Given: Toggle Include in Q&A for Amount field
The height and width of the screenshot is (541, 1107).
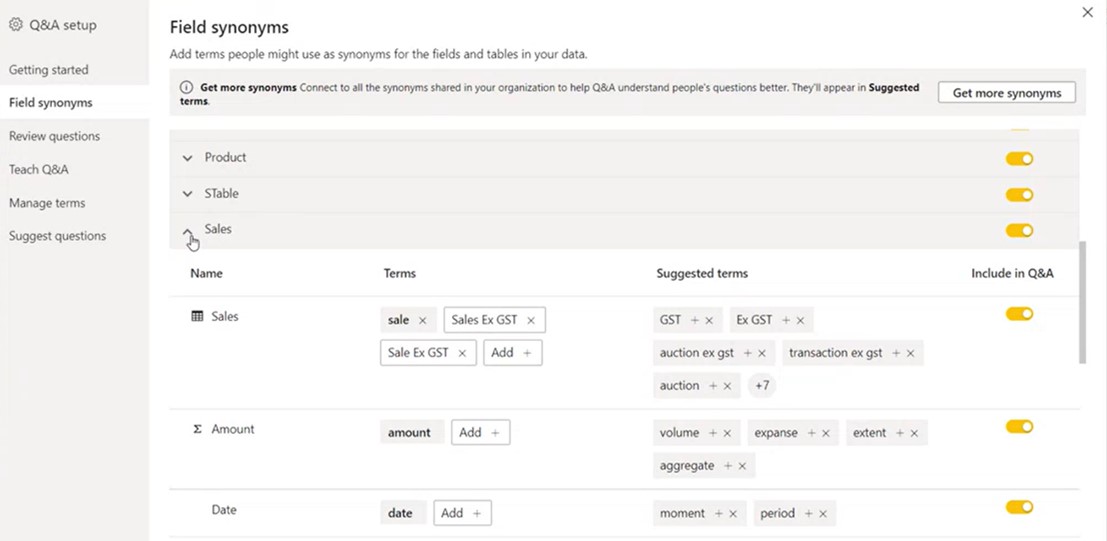Looking at the screenshot, I should tap(1019, 427).
